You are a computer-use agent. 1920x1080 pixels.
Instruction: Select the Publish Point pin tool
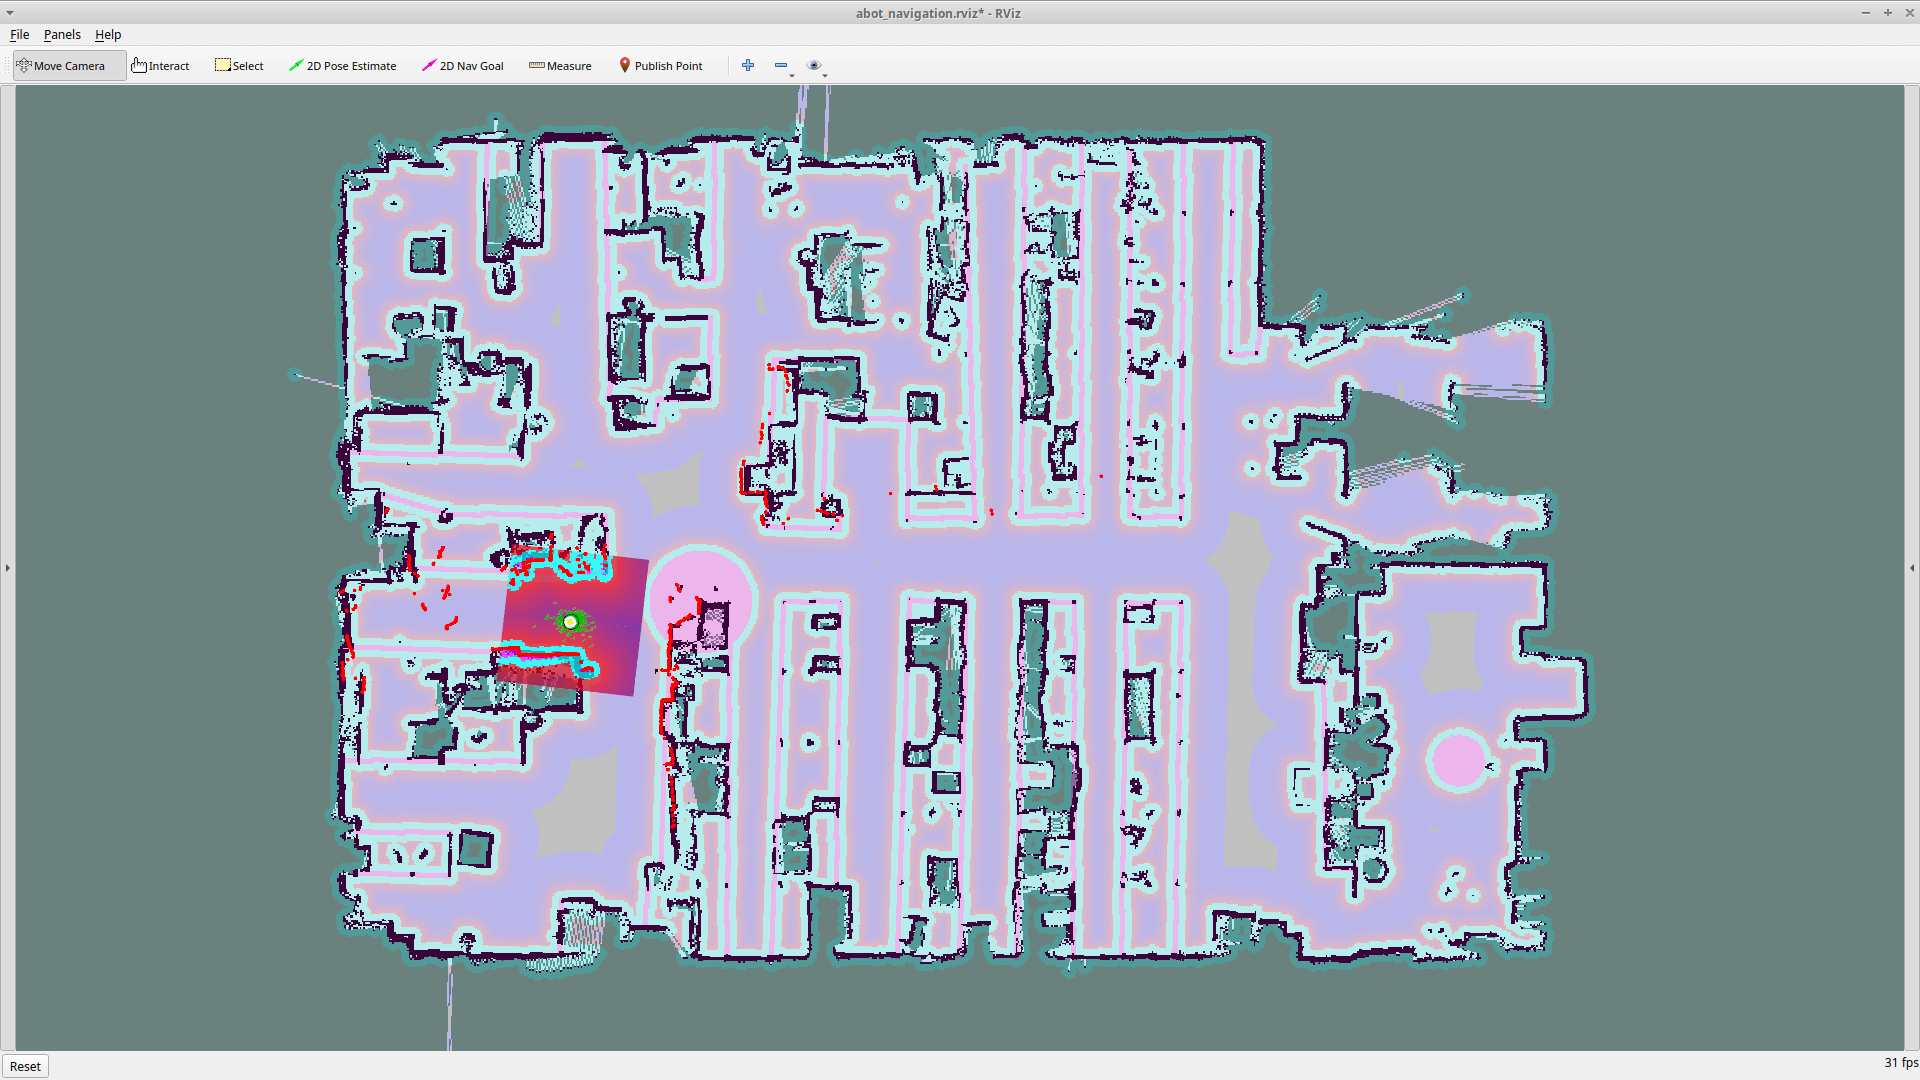click(660, 66)
